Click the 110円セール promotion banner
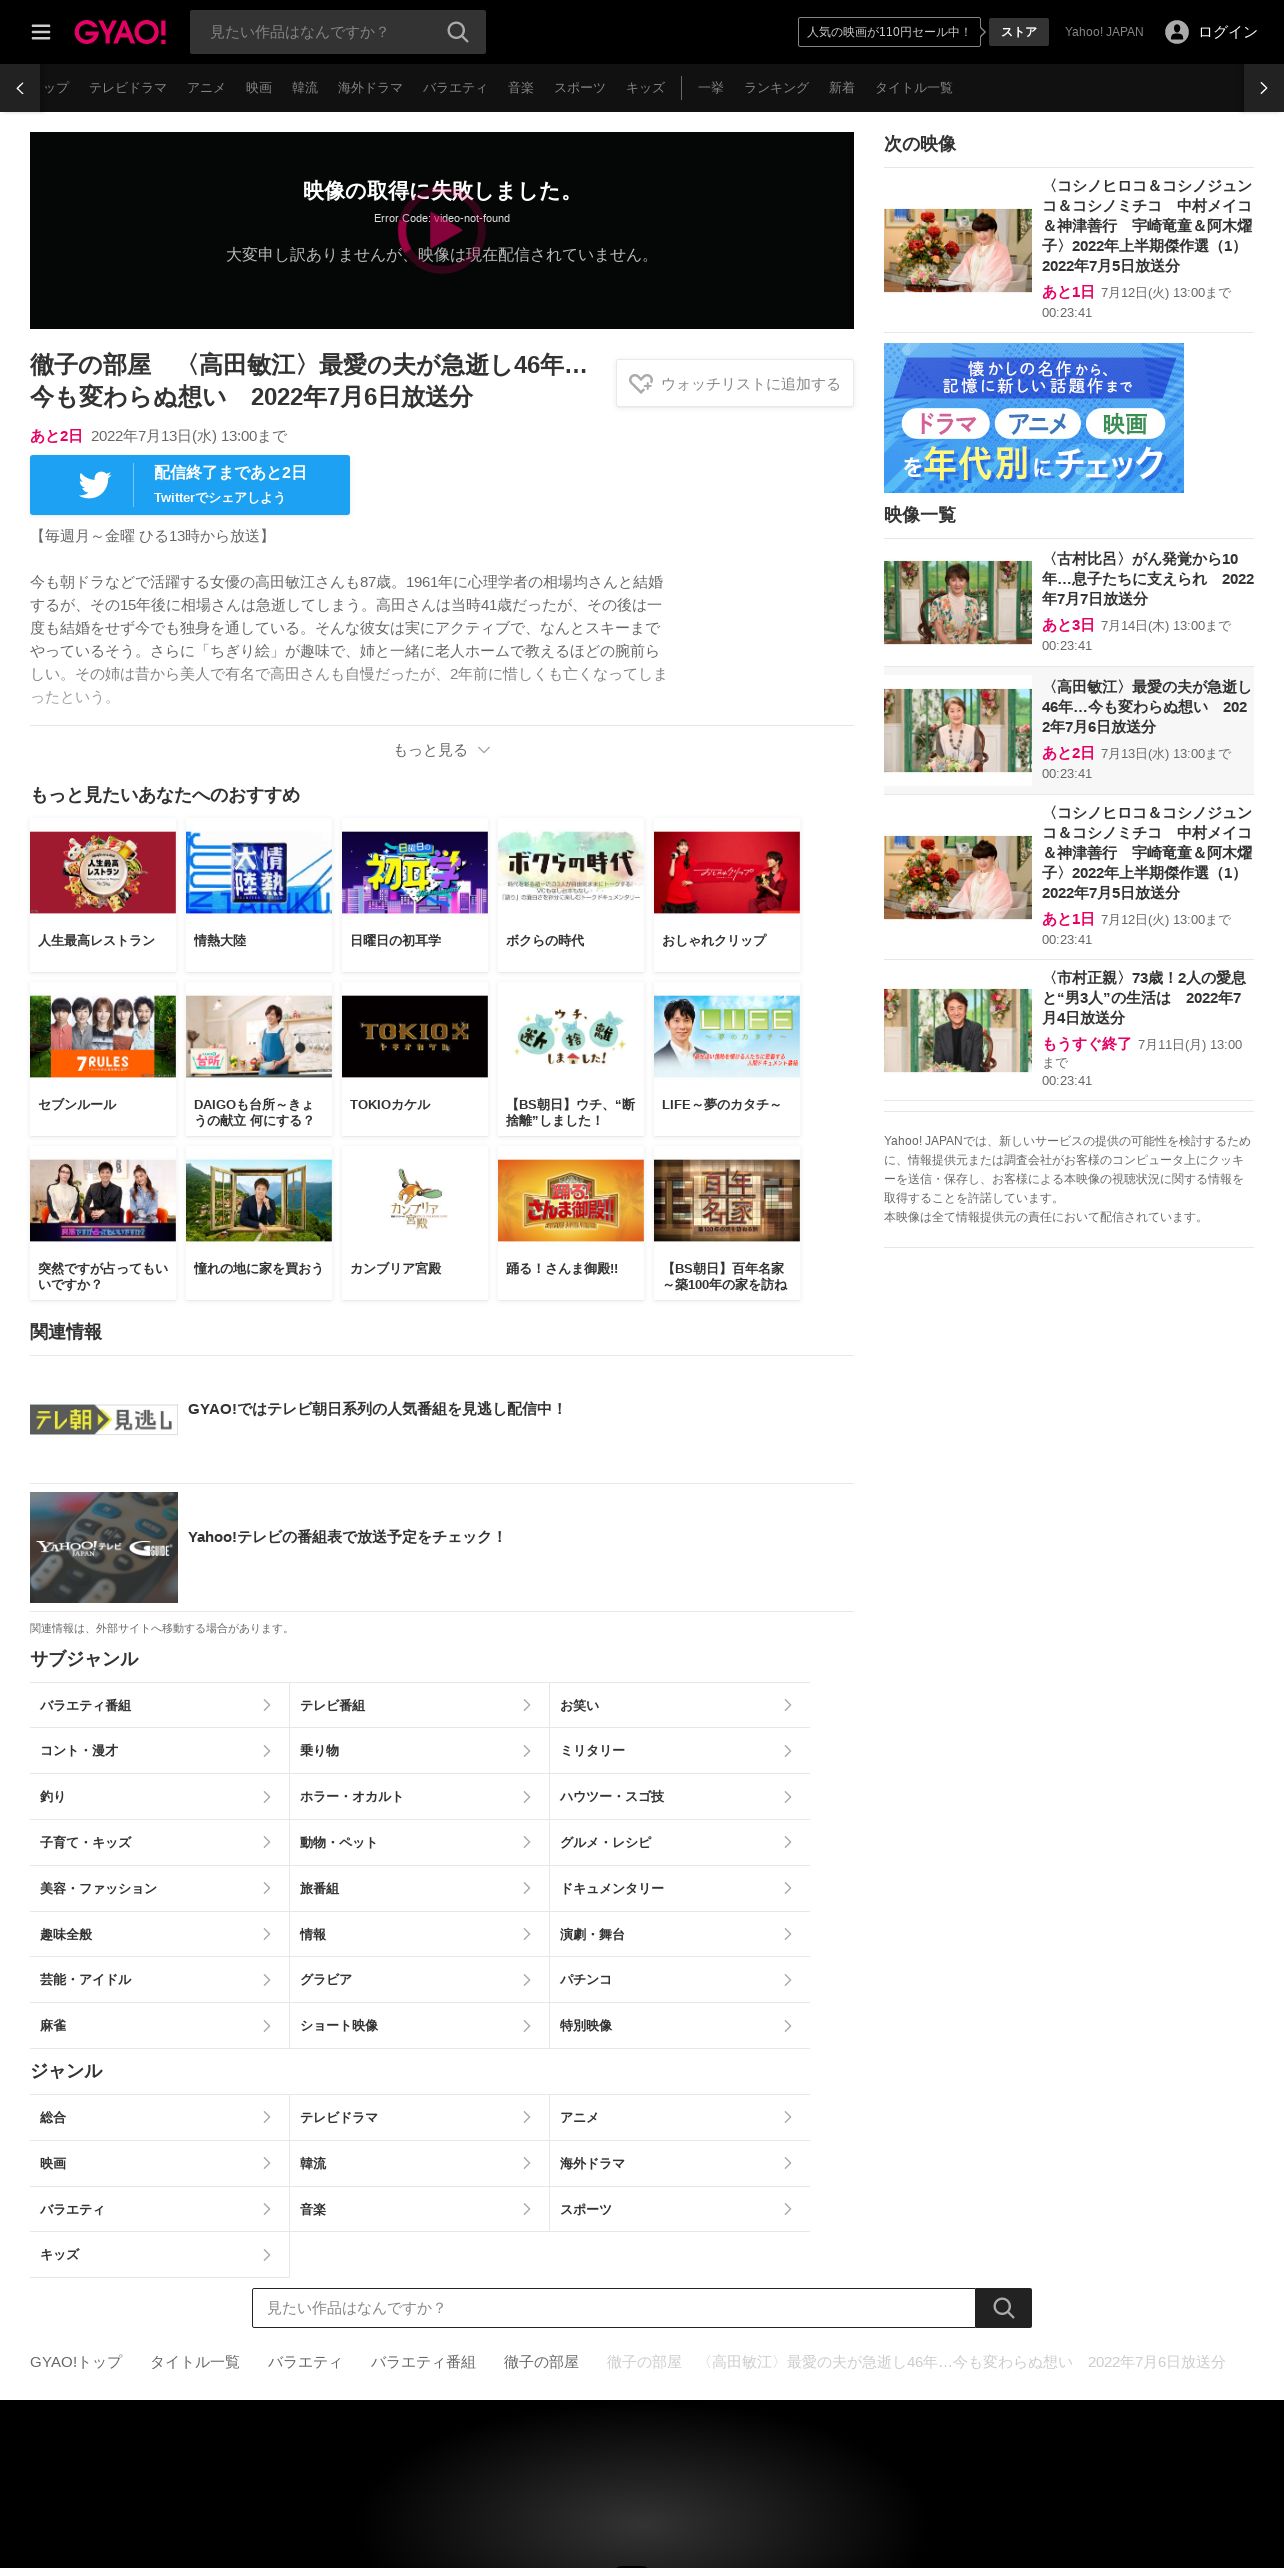Viewport: 1284px width, 2568px height. point(889,32)
